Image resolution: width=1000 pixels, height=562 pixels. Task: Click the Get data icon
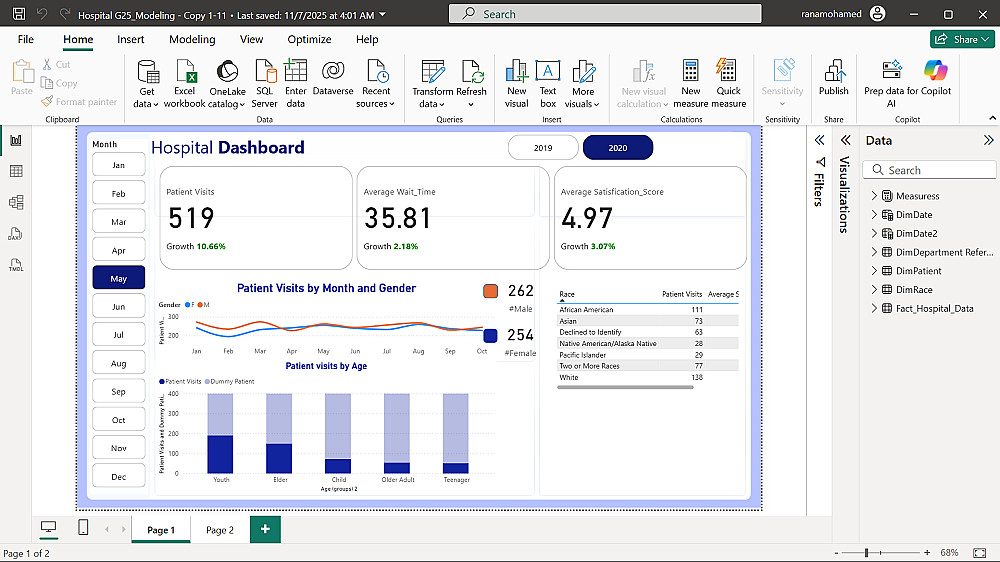pos(147,72)
